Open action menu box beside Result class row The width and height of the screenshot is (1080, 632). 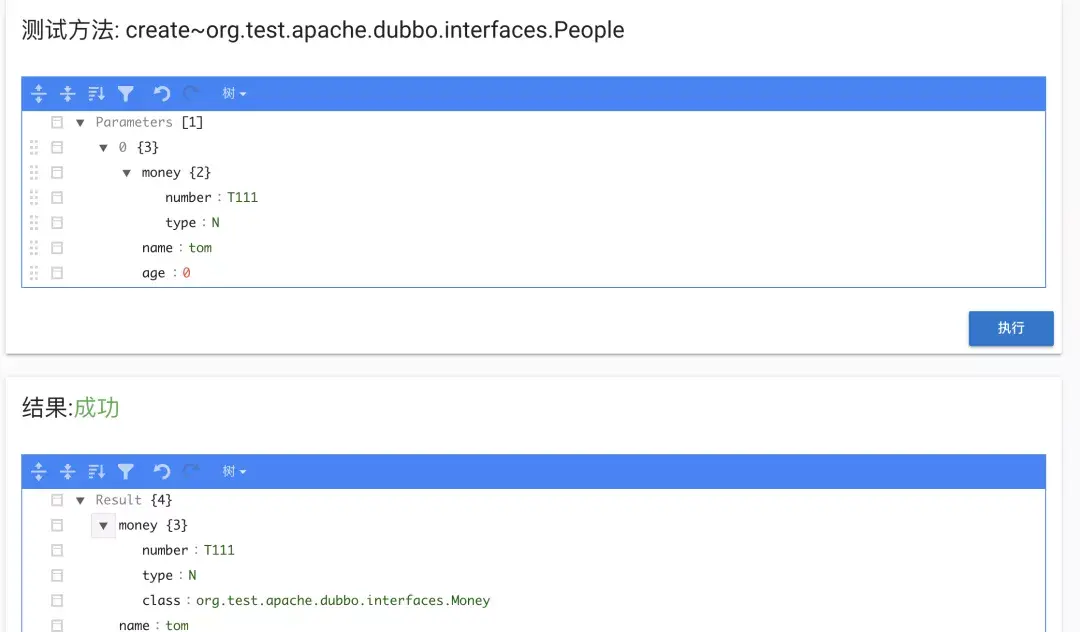pos(57,600)
